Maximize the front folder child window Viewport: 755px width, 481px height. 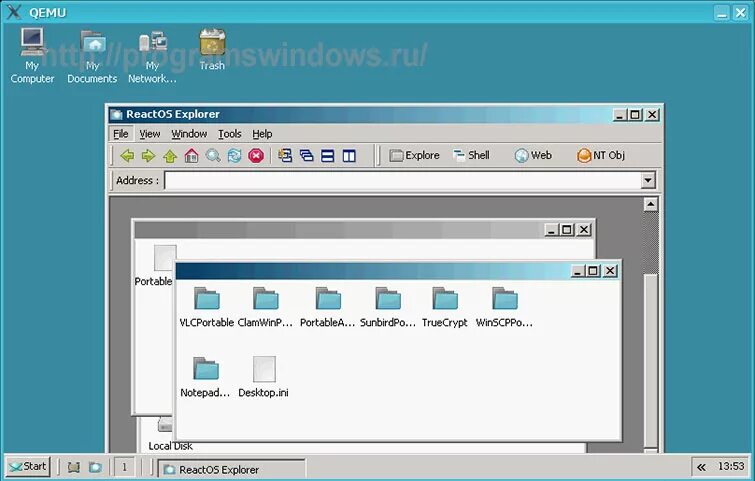coord(593,271)
